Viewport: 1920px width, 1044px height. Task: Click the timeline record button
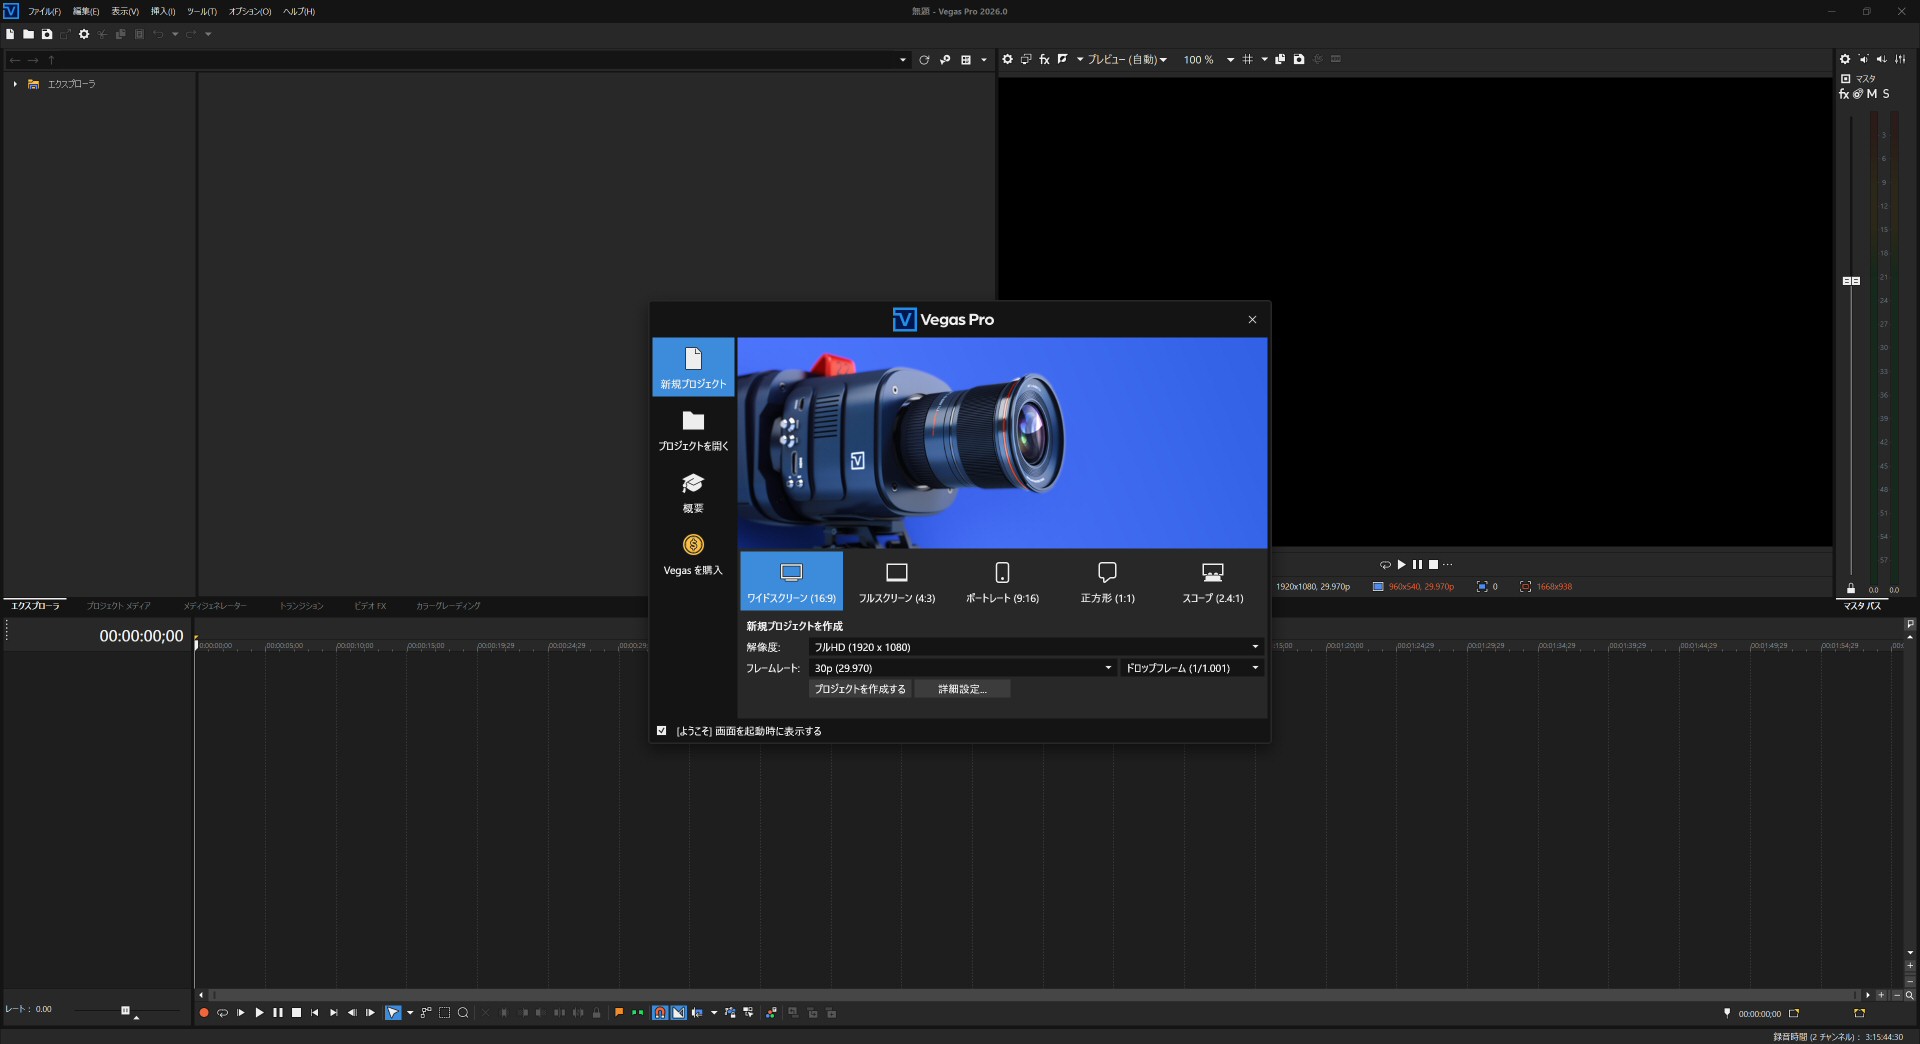click(x=204, y=1013)
